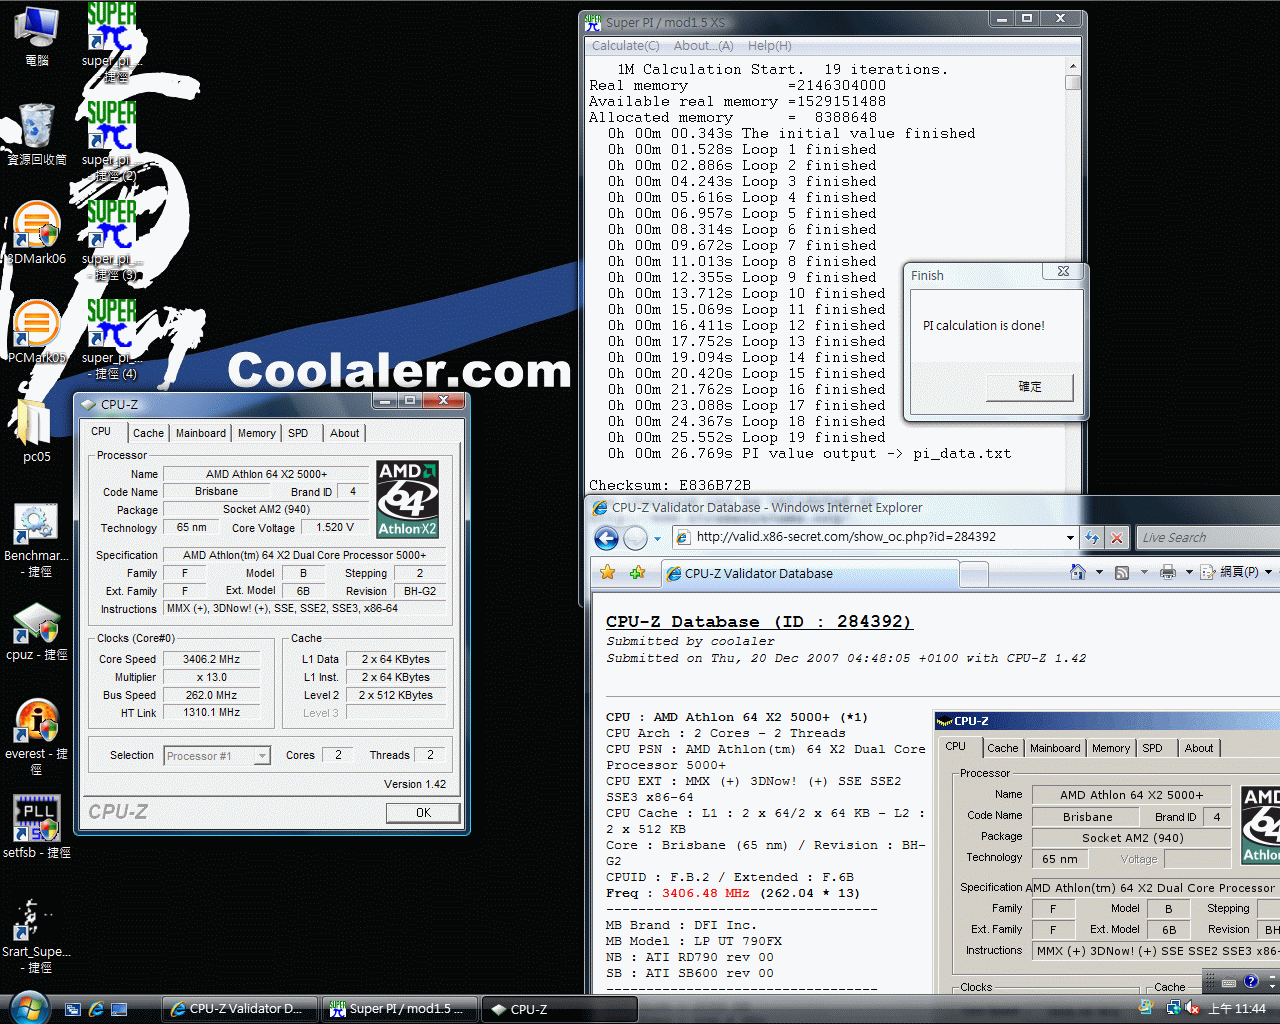Go back in Internet Explorer
The width and height of the screenshot is (1280, 1024).
(x=606, y=538)
